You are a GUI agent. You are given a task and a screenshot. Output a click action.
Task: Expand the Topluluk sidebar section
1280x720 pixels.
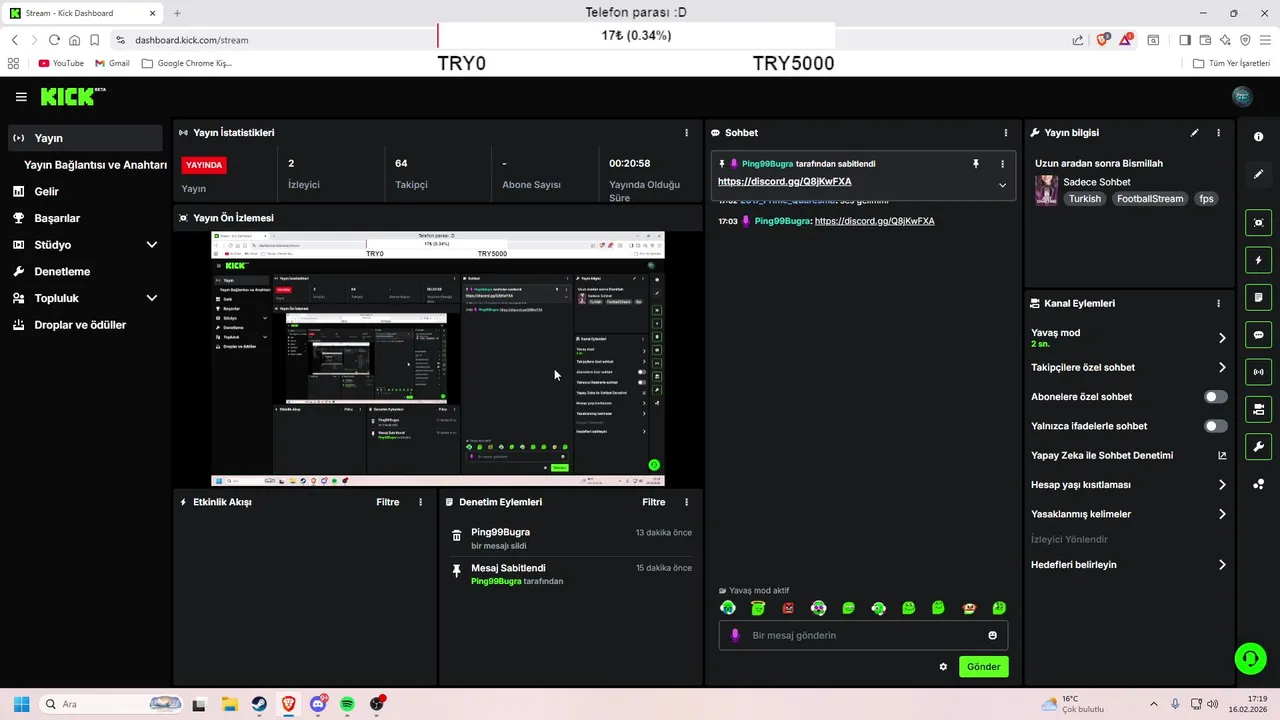[152, 298]
